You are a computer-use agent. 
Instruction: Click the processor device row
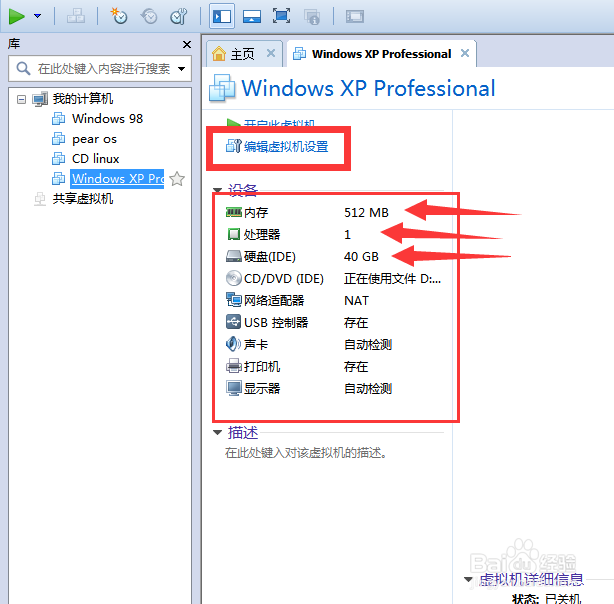335,234
